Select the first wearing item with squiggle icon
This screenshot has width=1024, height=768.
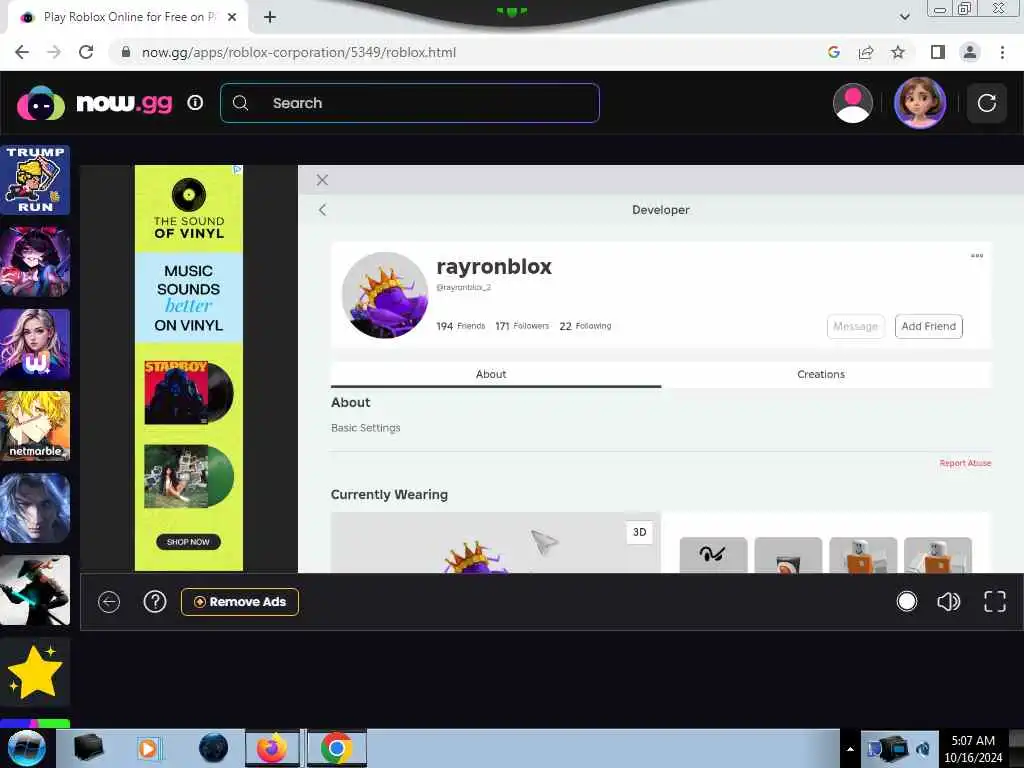713,555
